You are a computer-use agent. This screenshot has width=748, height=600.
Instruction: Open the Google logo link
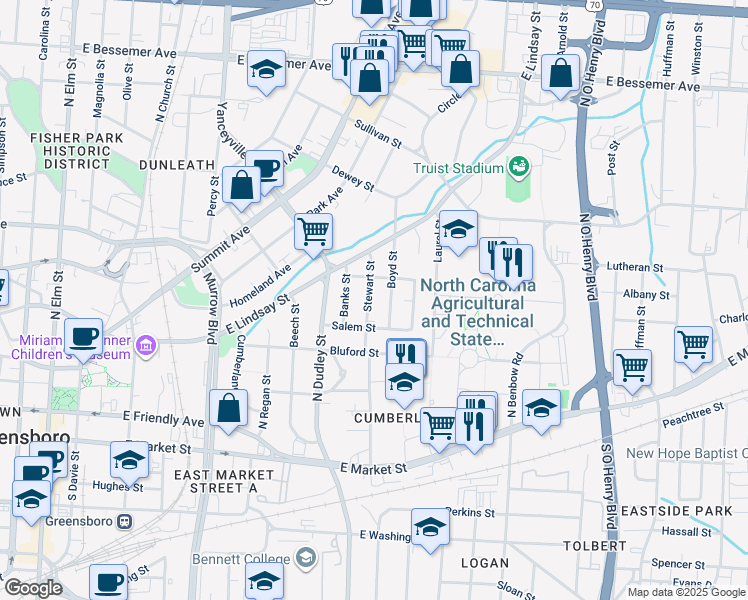point(33,588)
